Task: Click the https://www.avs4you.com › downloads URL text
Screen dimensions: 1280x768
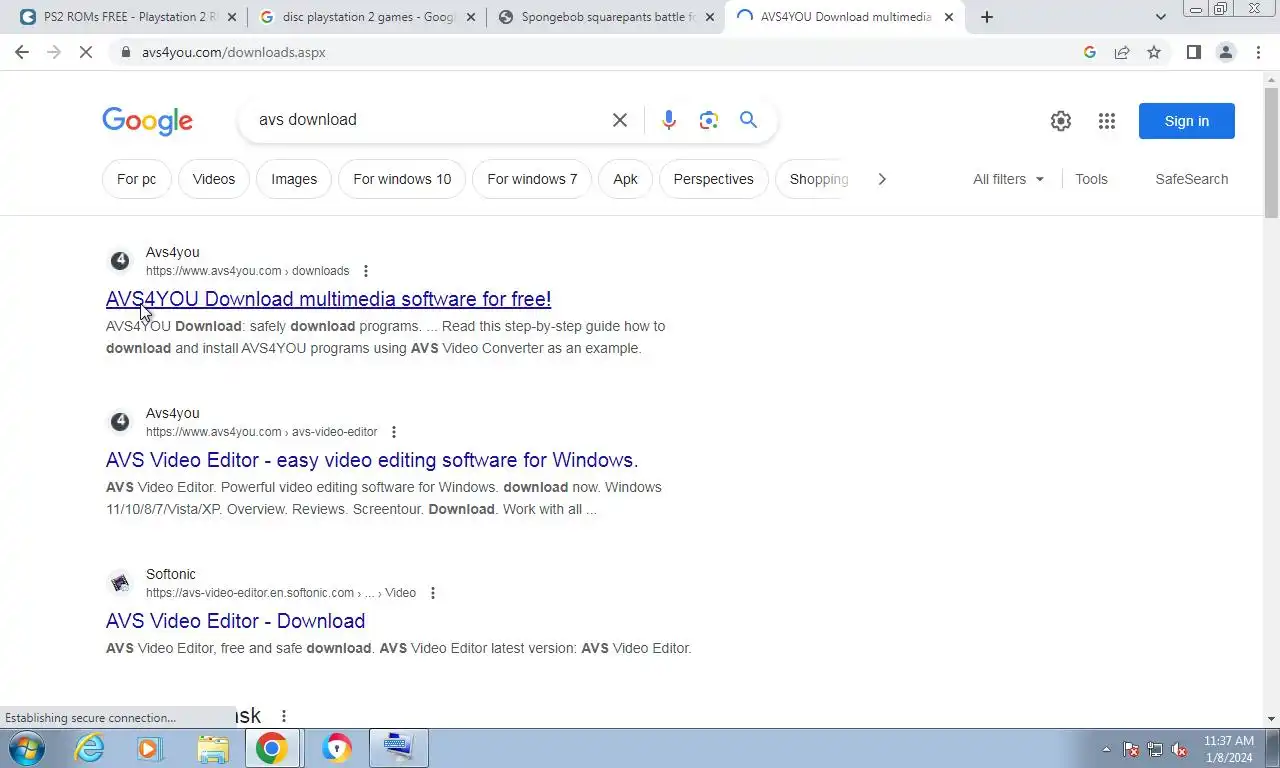Action: coord(247,271)
